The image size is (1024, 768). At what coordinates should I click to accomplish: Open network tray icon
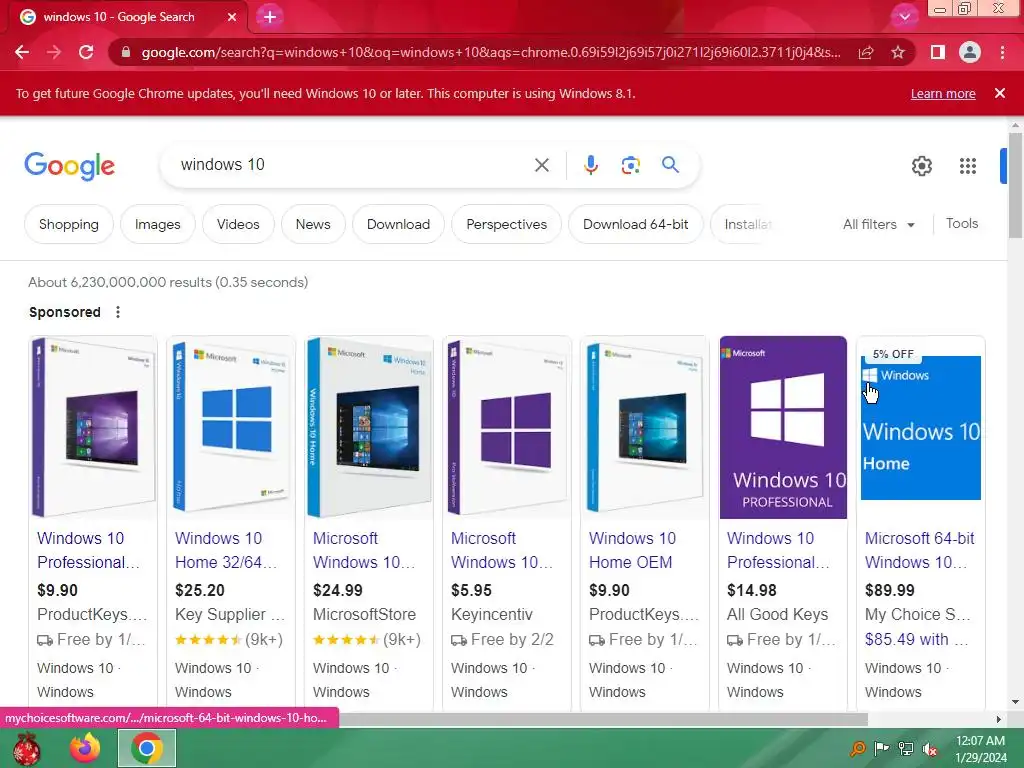click(x=906, y=749)
